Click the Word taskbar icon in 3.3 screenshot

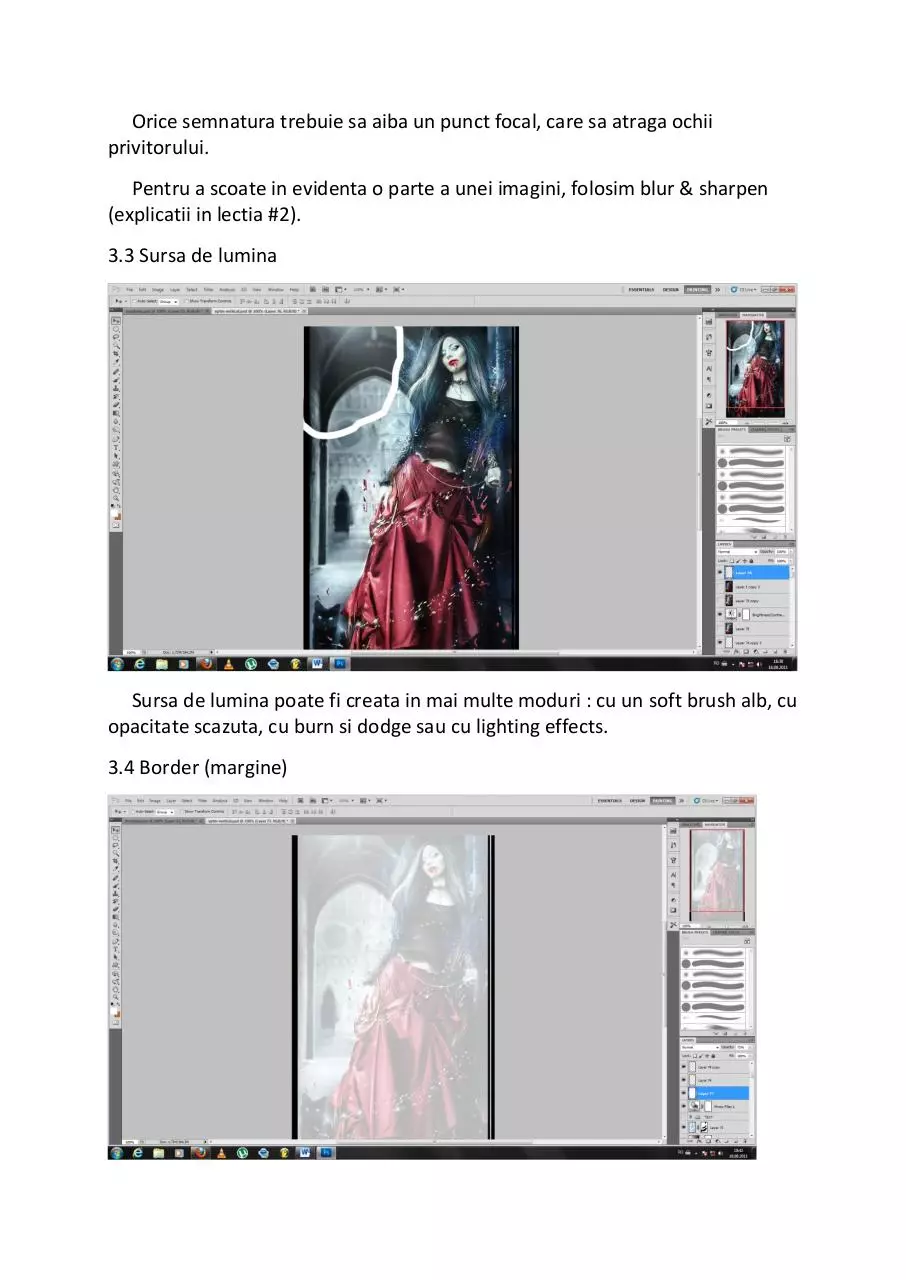pyautogui.click(x=318, y=663)
